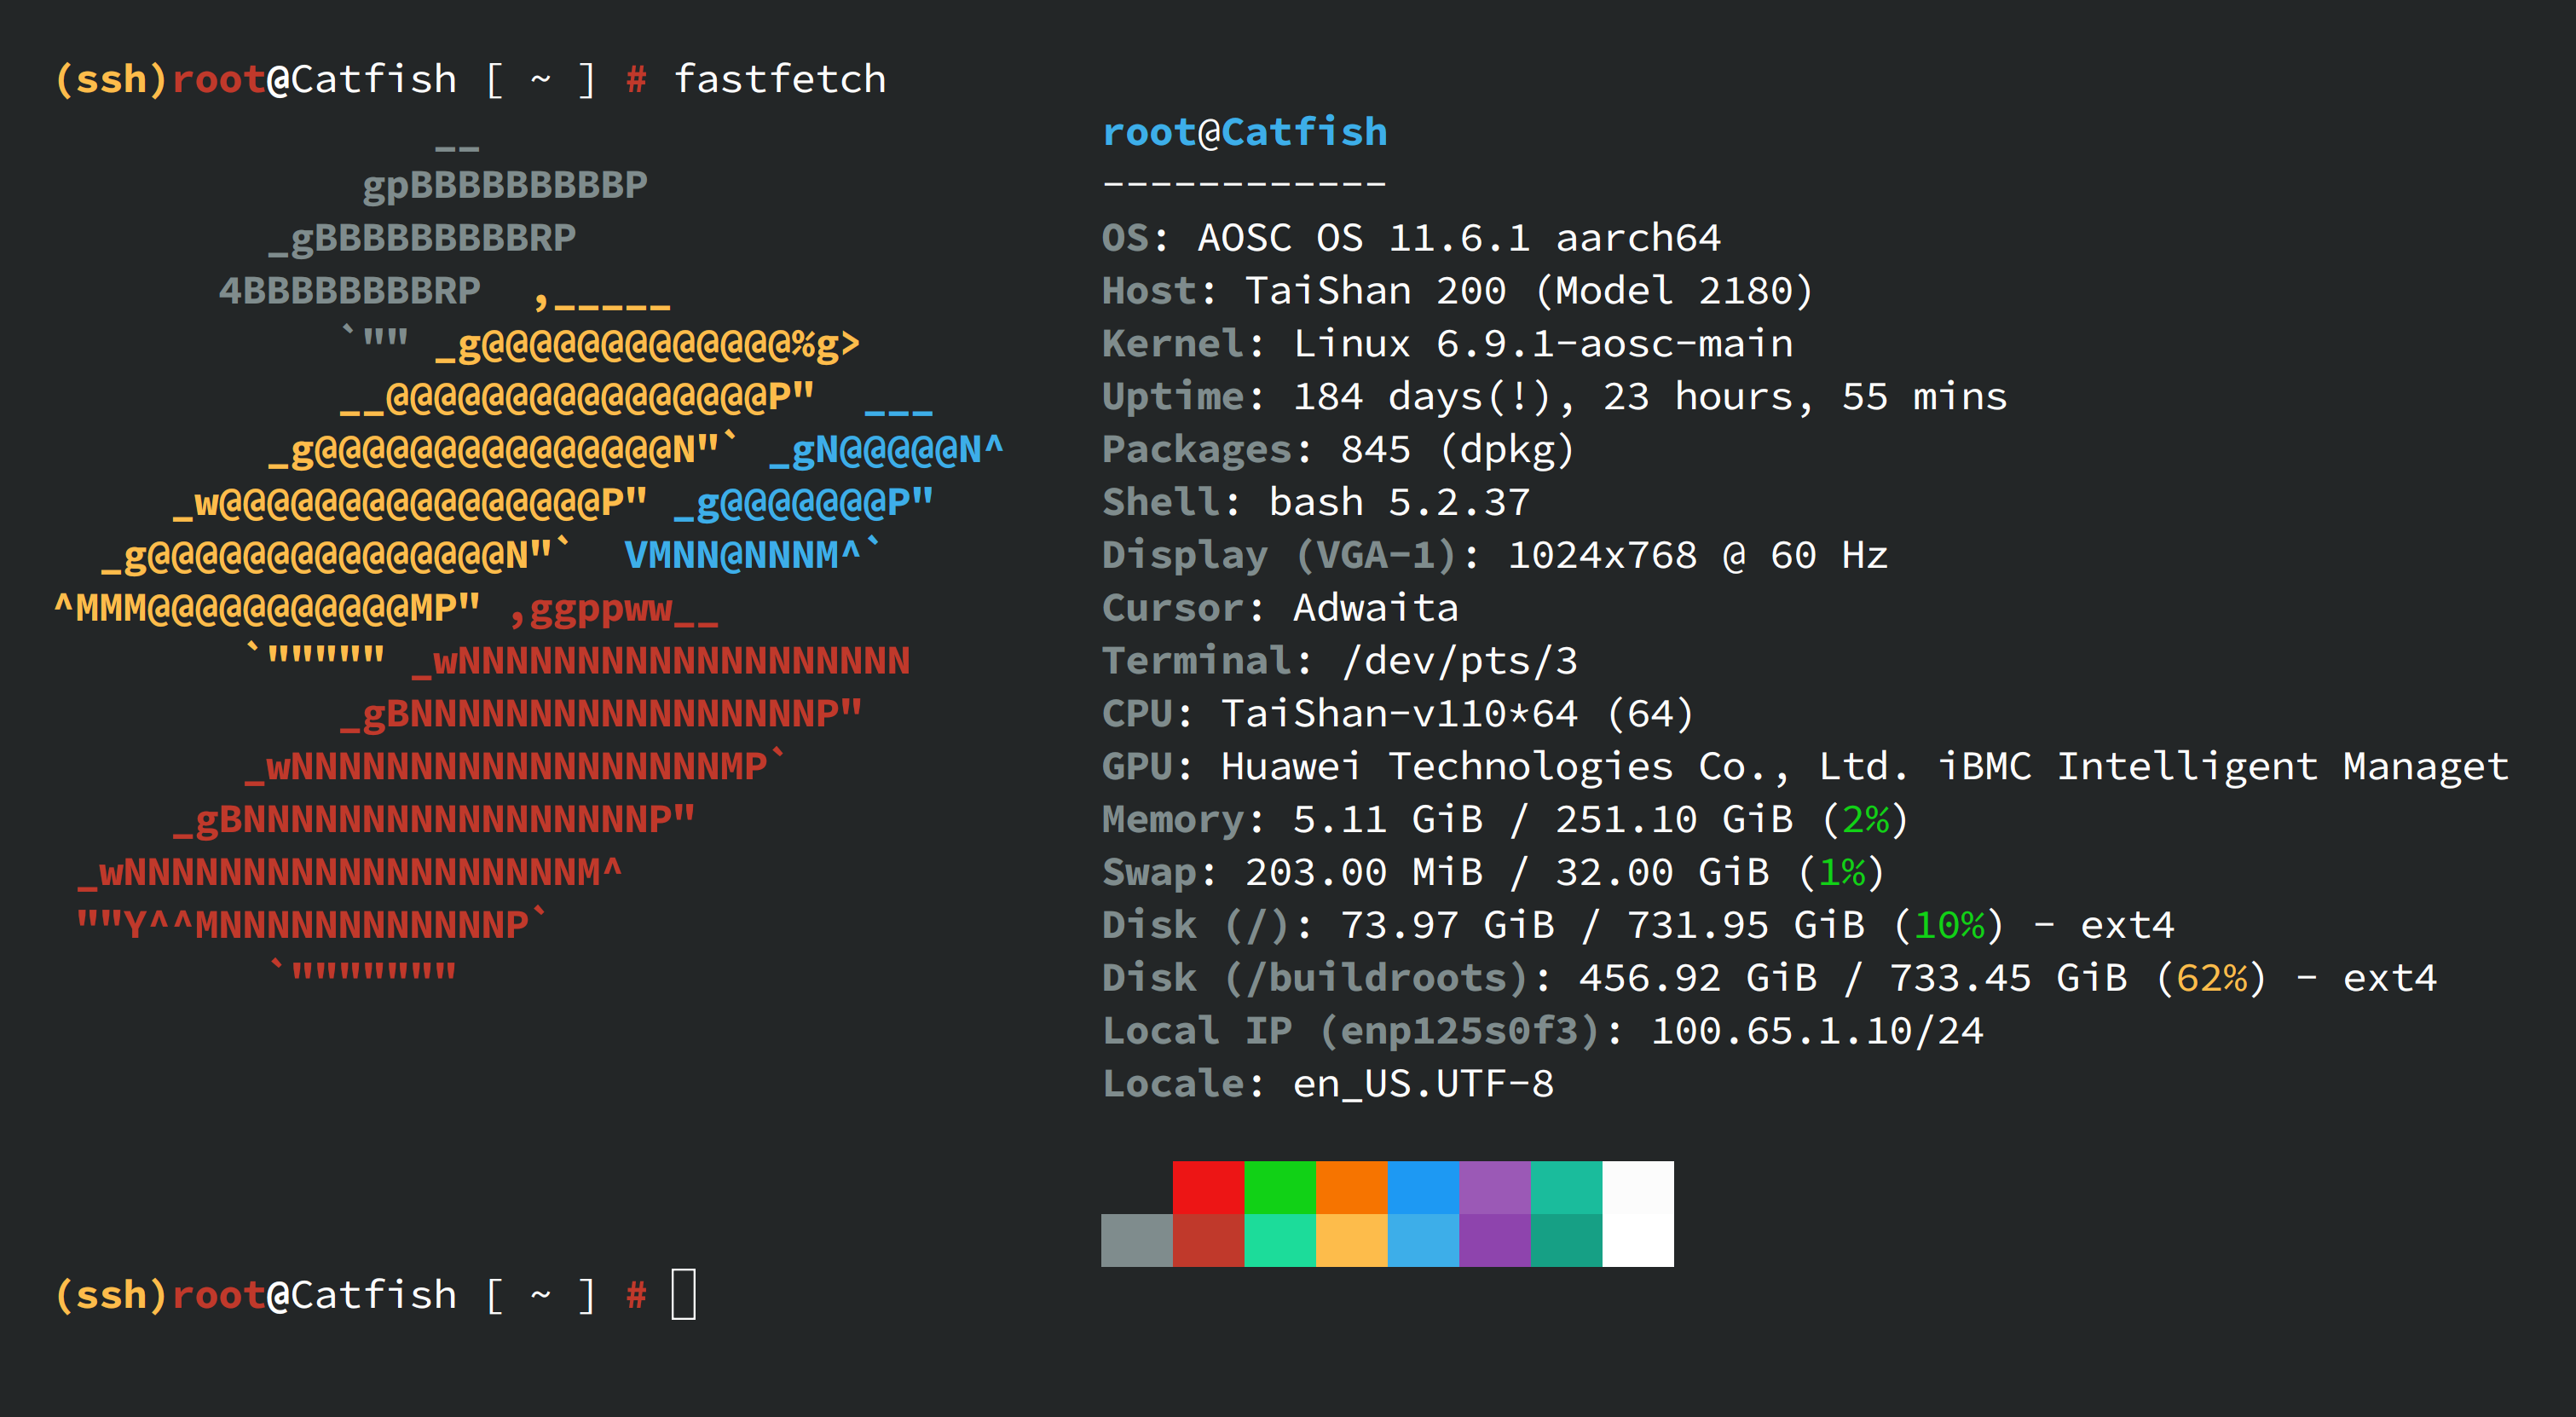Click the 62% buildroots disk usage value
The width and height of the screenshot is (2576, 1417).
[2211, 978]
